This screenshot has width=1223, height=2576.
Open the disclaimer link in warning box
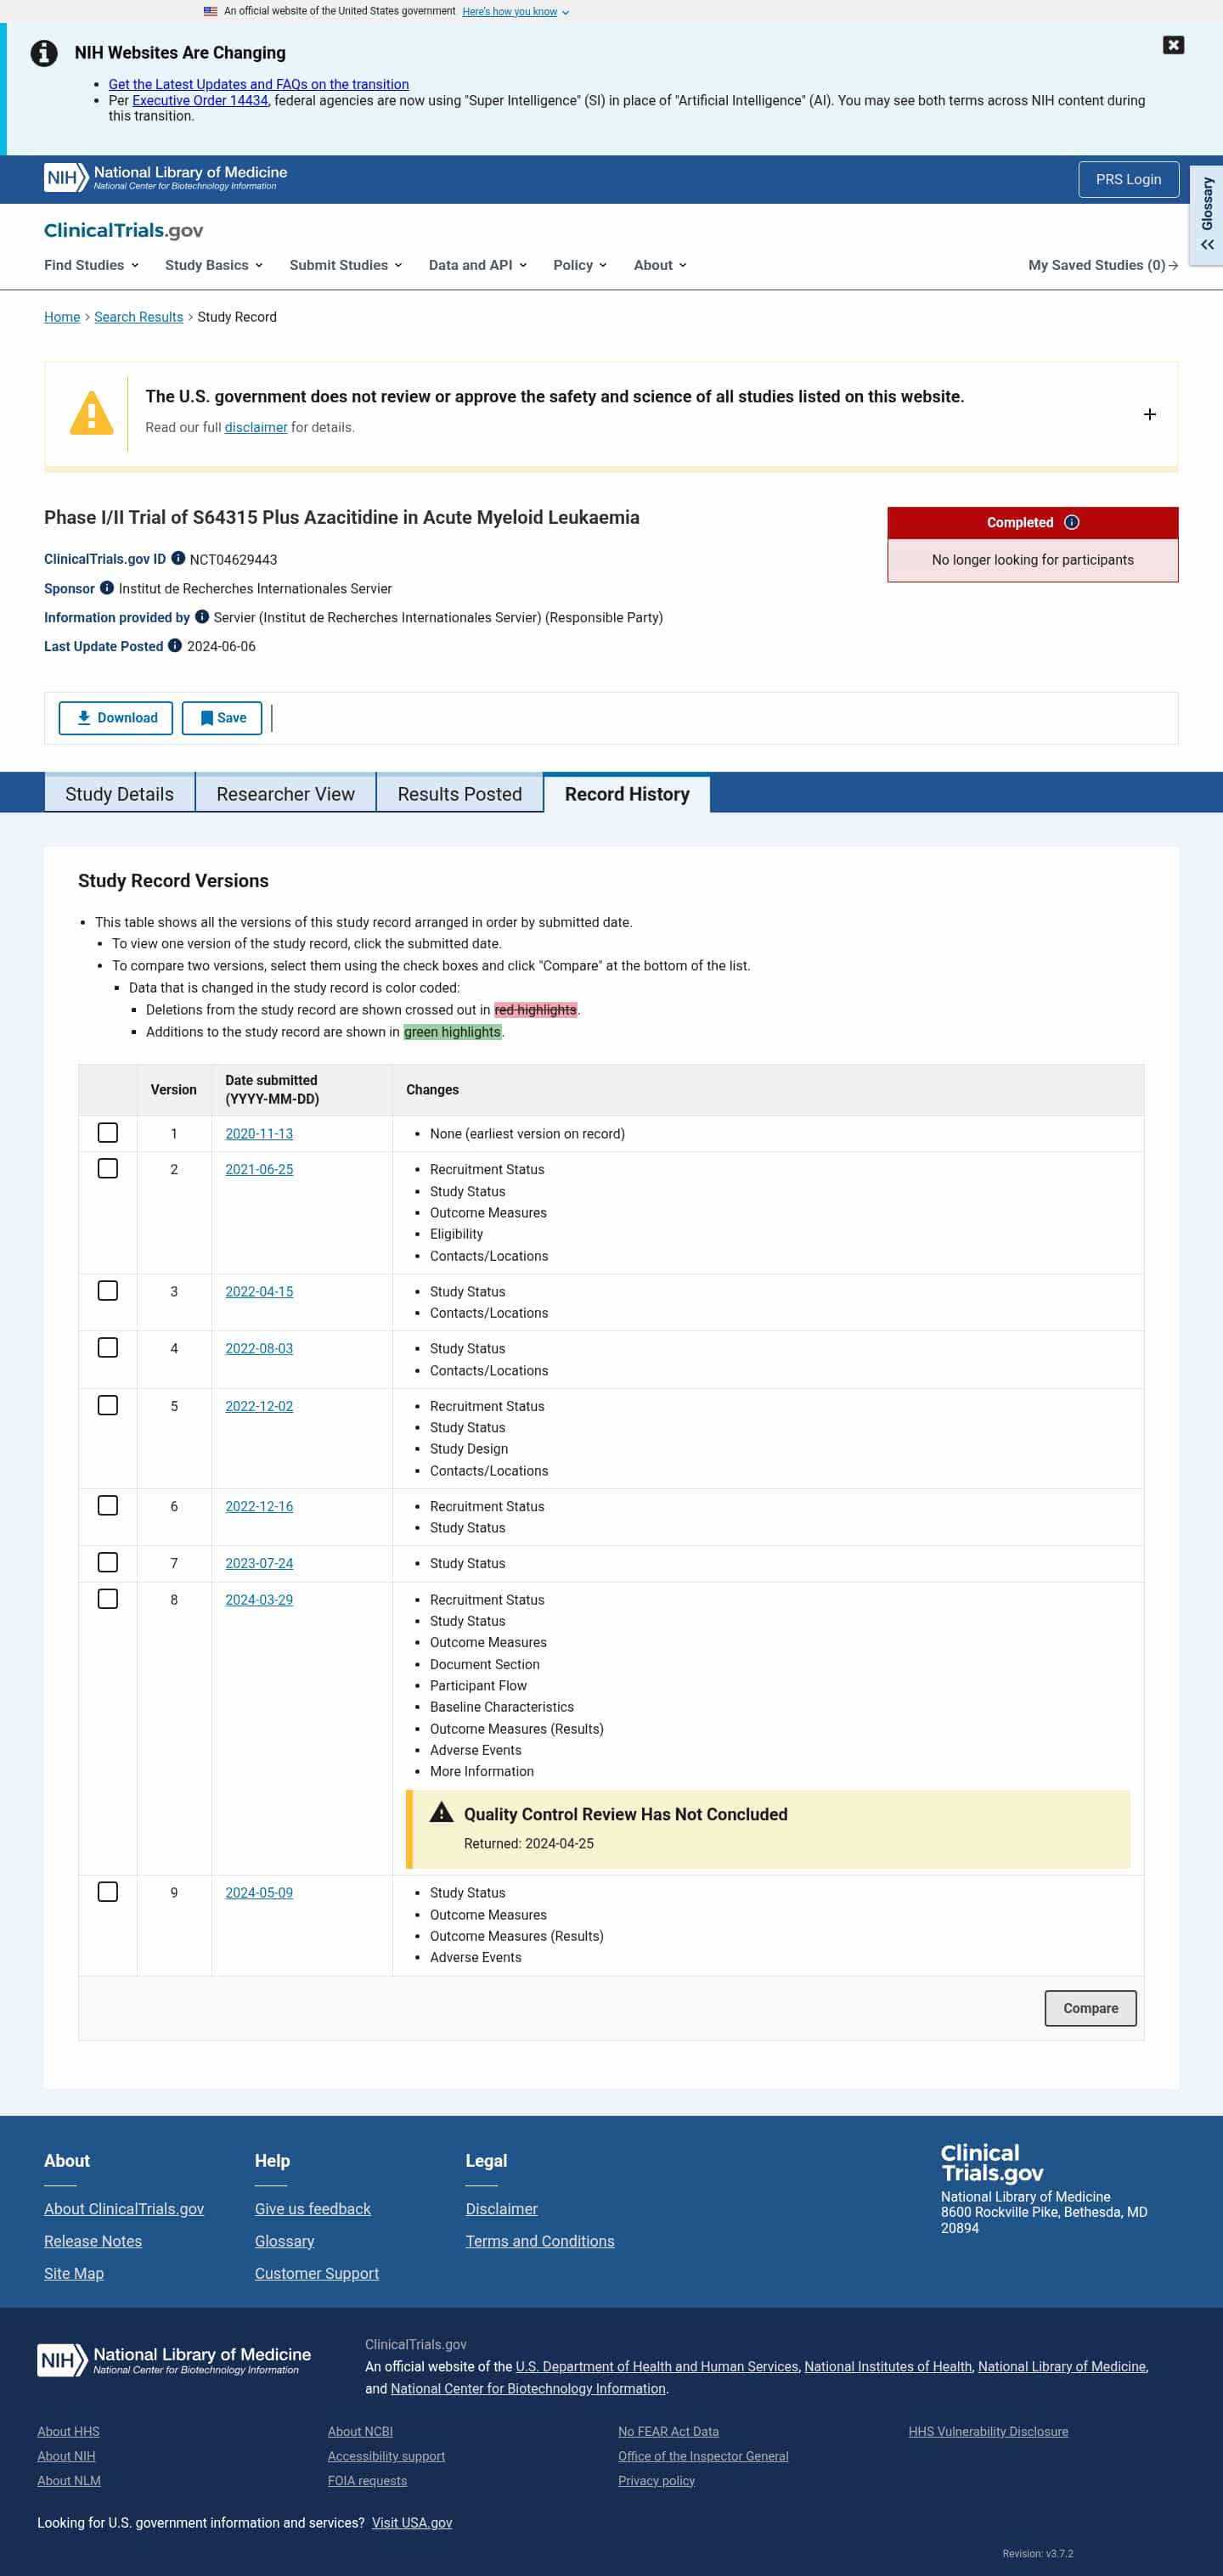[256, 427]
